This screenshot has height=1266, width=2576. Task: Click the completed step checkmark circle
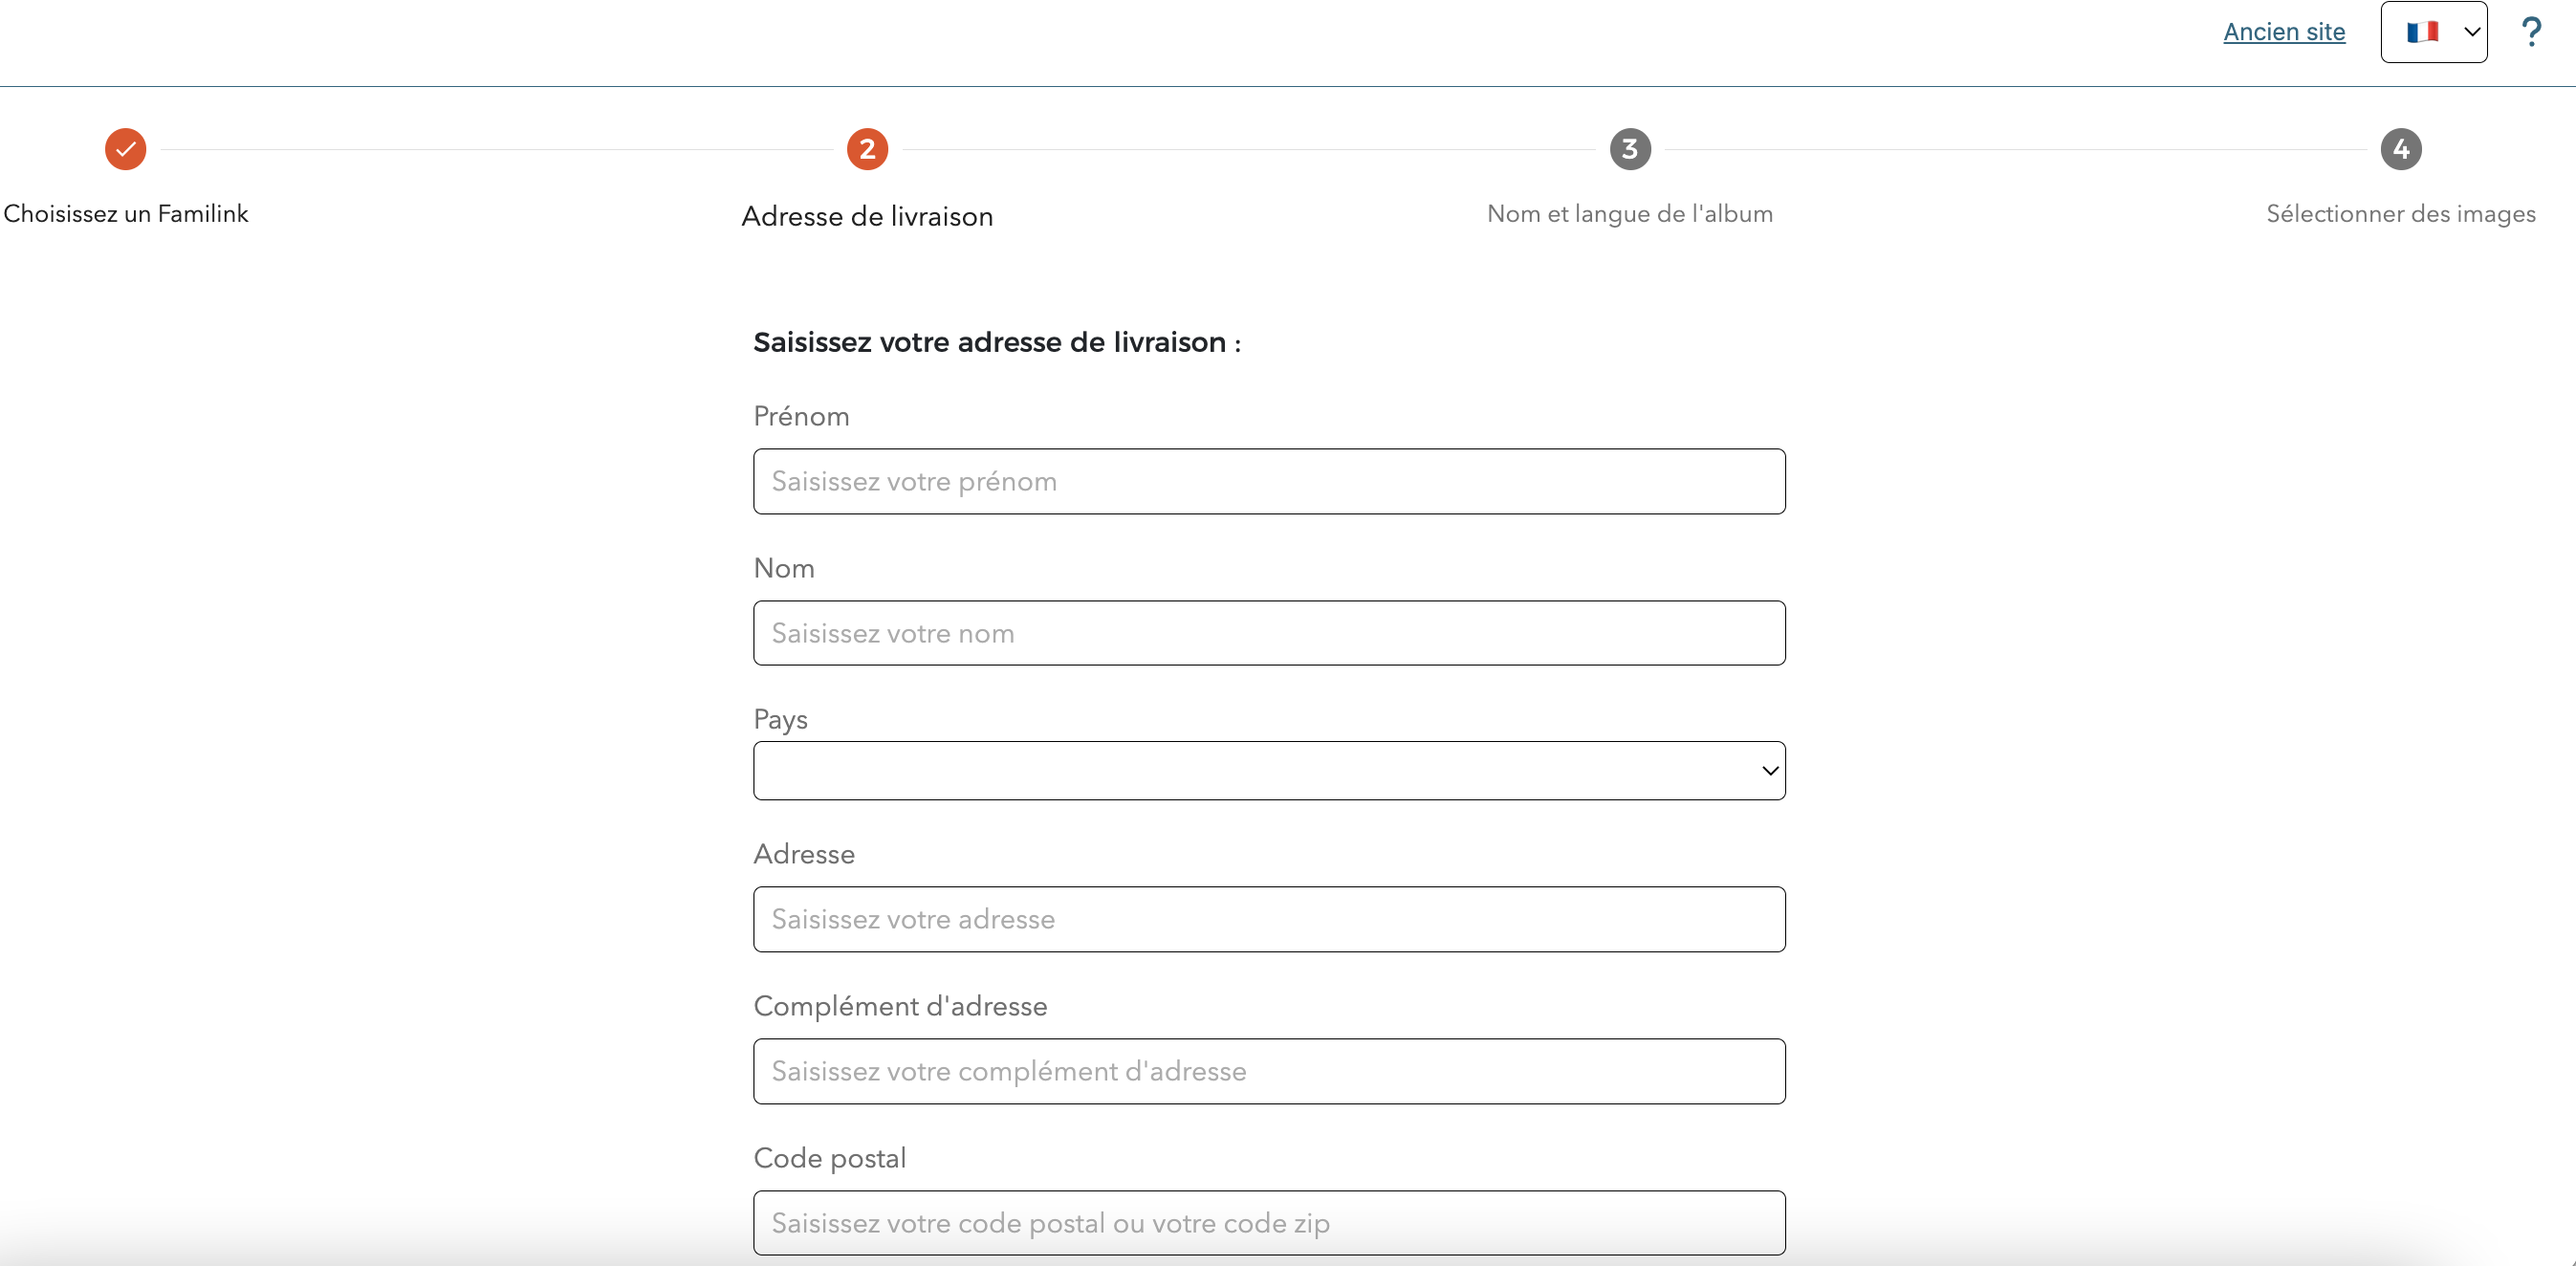tap(126, 149)
